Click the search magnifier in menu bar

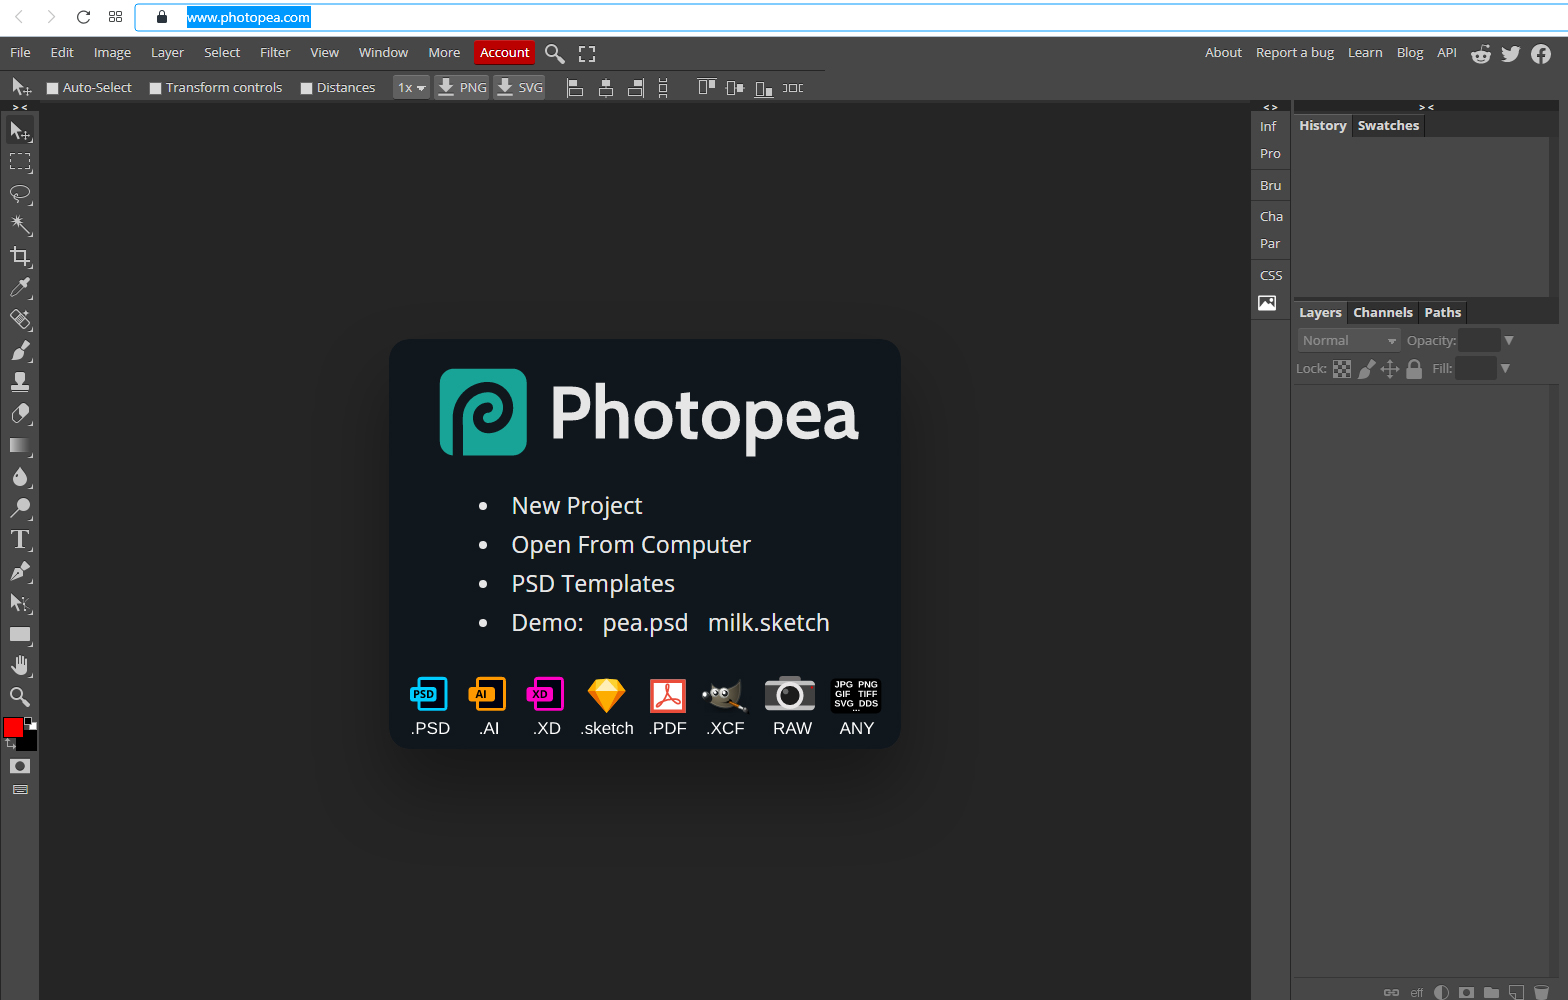[555, 53]
